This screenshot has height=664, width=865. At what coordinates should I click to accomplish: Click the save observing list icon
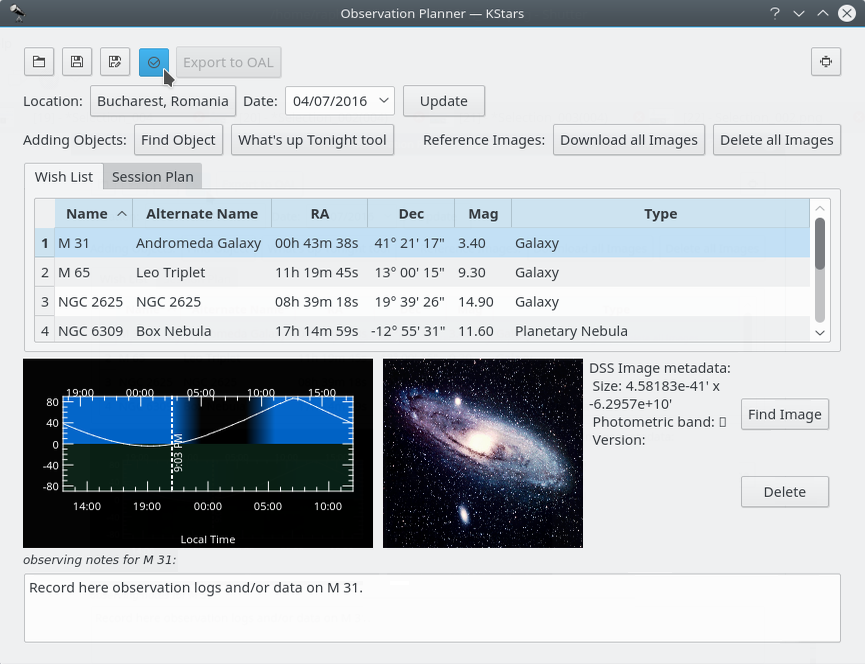tap(77, 62)
